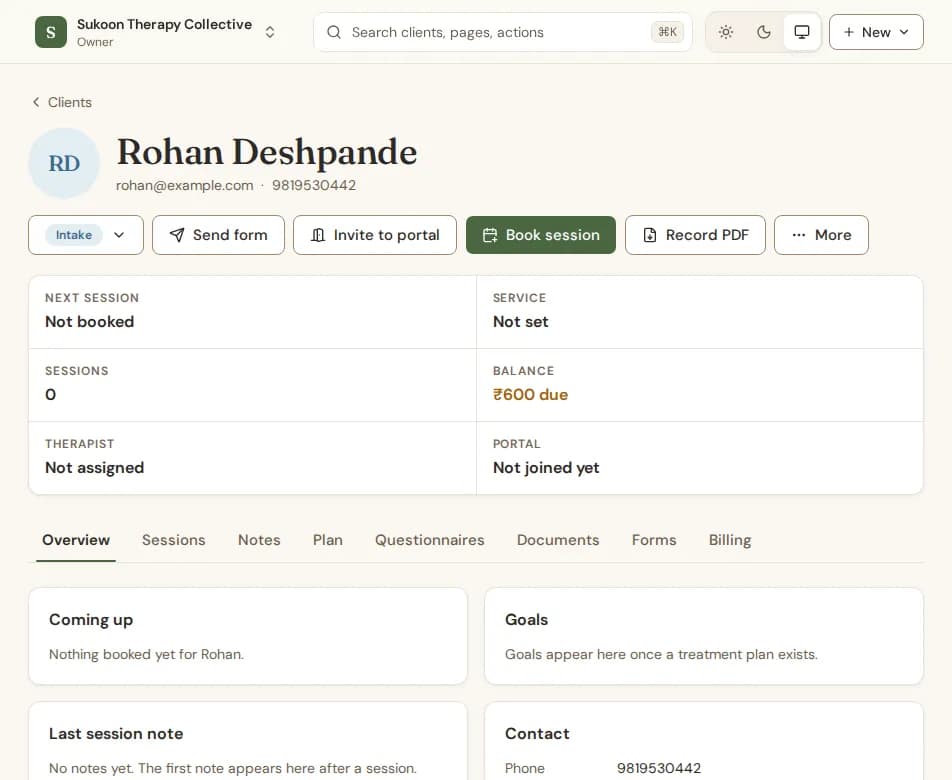Click the Record PDF button
This screenshot has width=952, height=780.
695,235
